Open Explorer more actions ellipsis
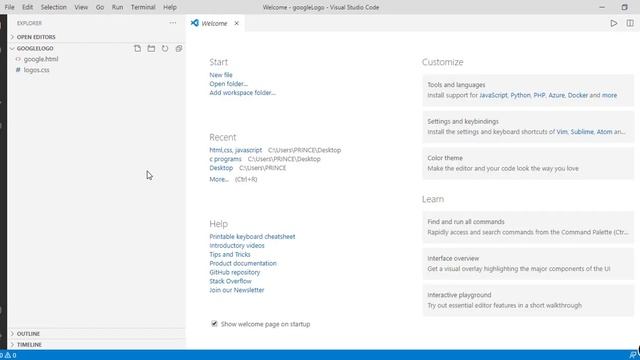Image resolution: width=640 pixels, height=360 pixels. 173,23
